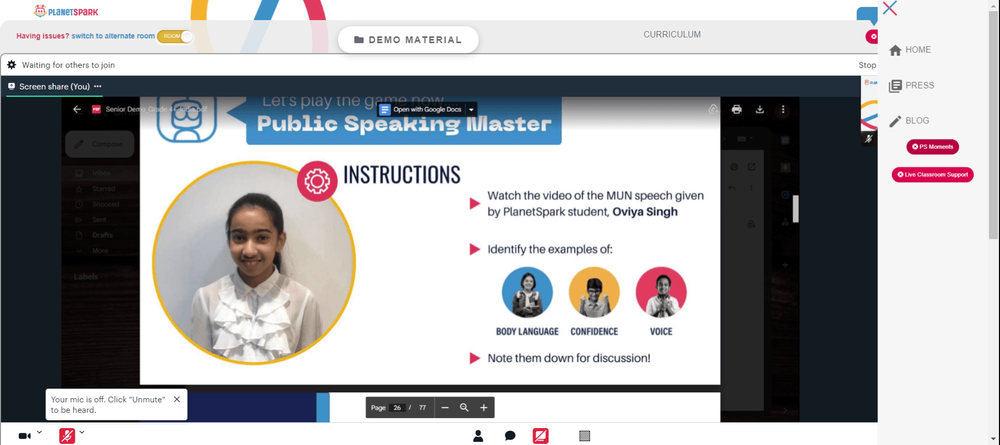The height and width of the screenshot is (445, 1000).
Task: Go to HOME in side menu
Action: (910, 50)
